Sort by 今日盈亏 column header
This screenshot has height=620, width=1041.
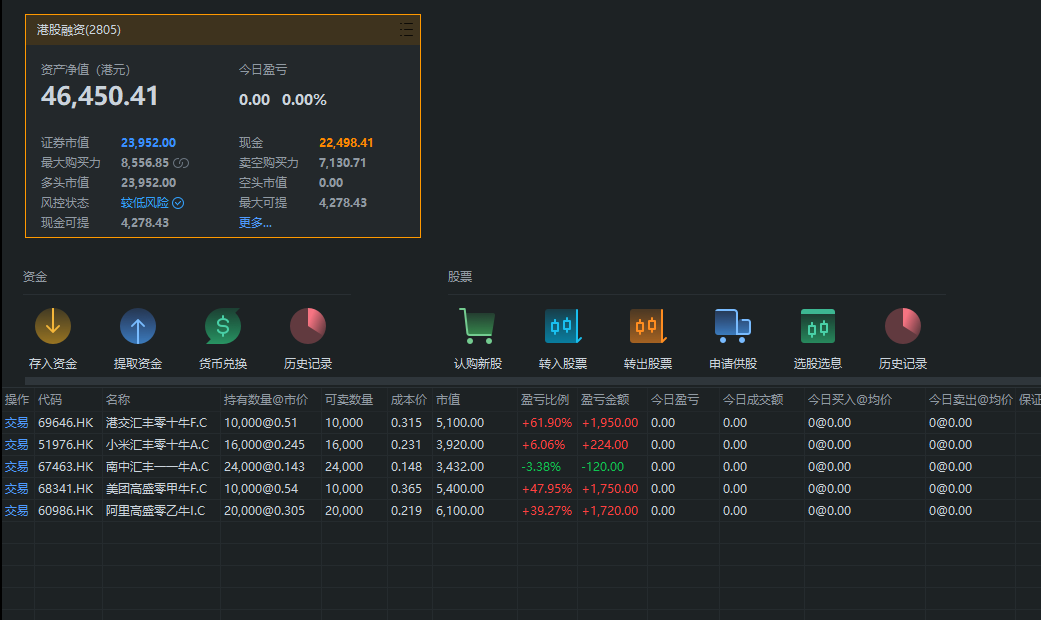click(675, 400)
